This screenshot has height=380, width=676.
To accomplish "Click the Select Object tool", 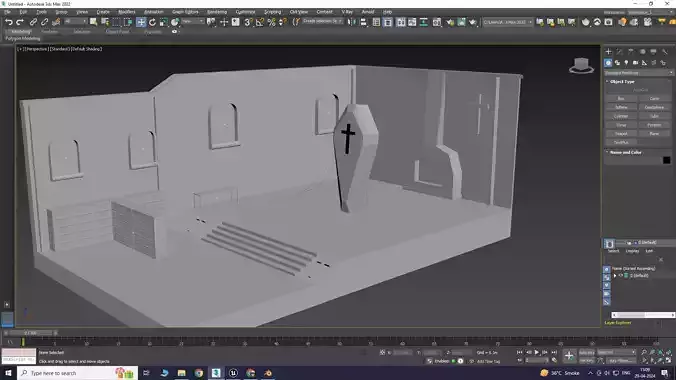I will click(94, 22).
